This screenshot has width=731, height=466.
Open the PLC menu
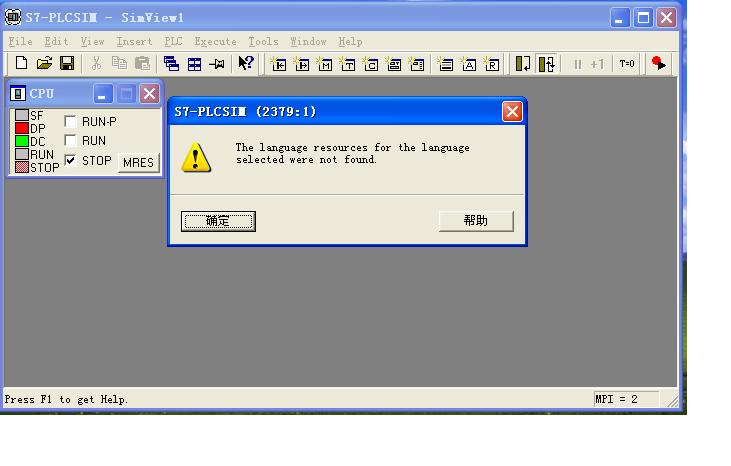tap(173, 41)
